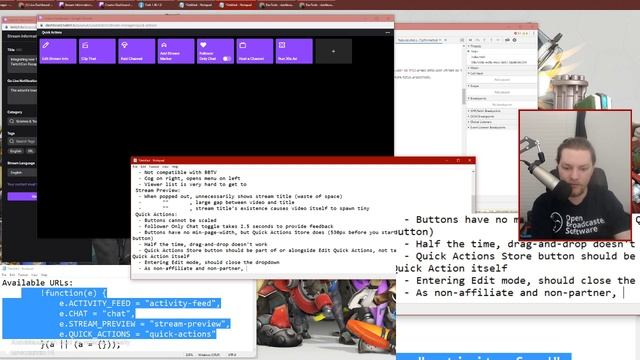640x360 pixels.
Task: Click clapperboard icon on Clip That tile
Action: [x=85, y=45]
